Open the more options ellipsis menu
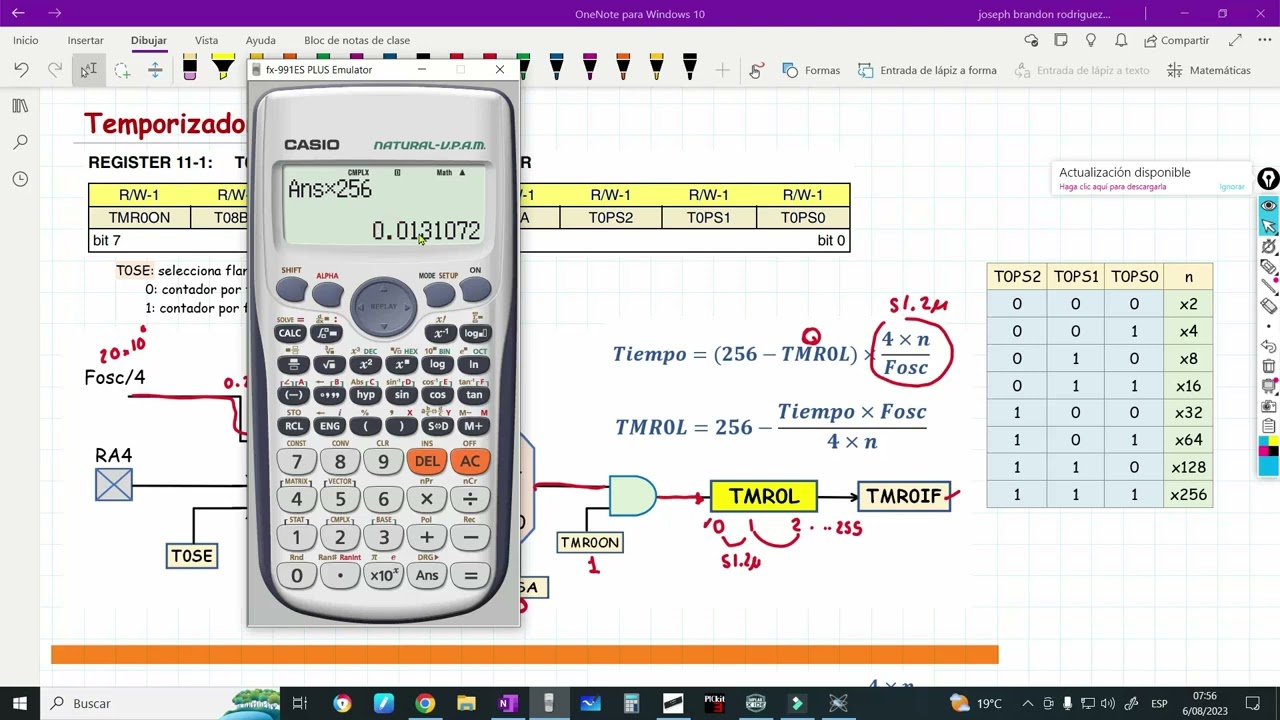This screenshot has height=720, width=1280. (x=1262, y=40)
